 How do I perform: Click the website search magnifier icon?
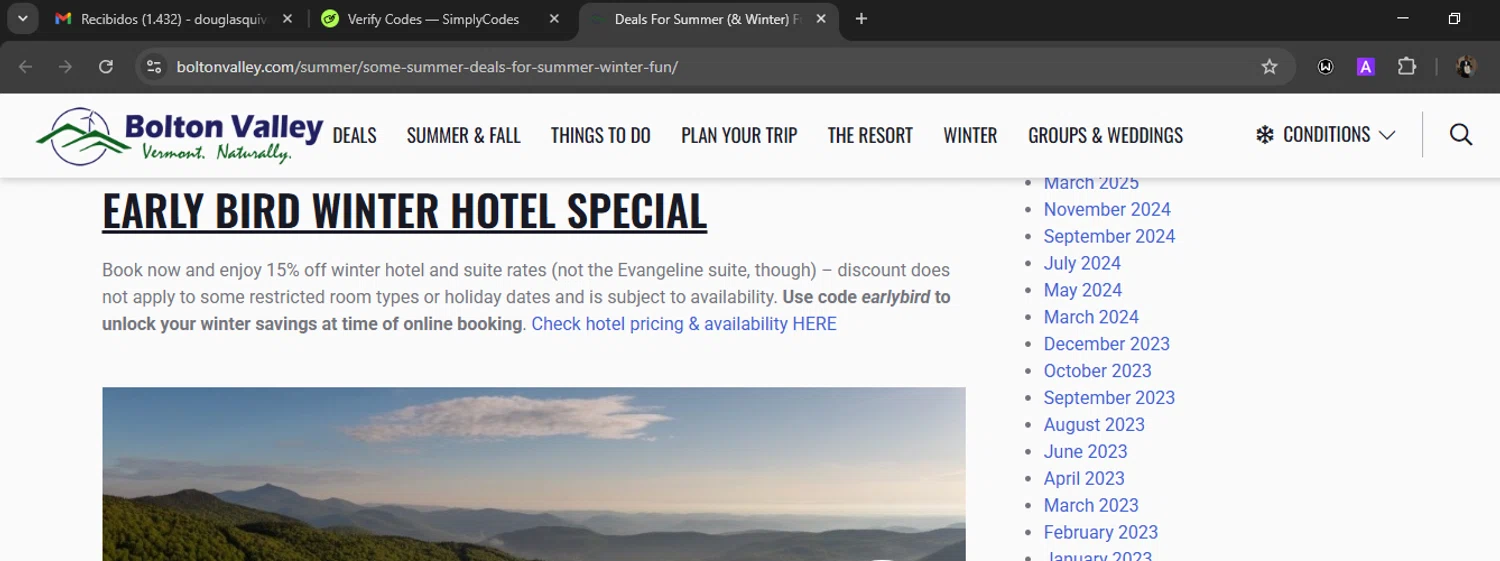[x=1460, y=135]
